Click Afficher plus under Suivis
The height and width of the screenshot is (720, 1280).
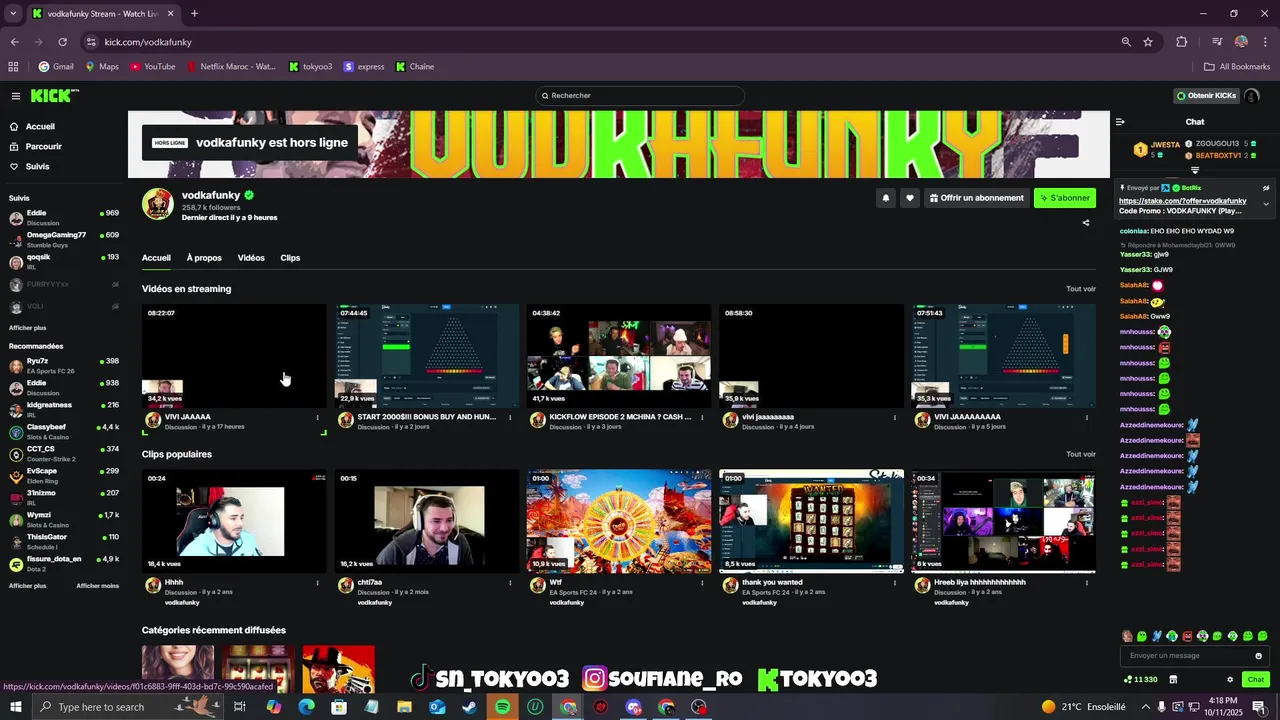pyautogui.click(x=27, y=328)
